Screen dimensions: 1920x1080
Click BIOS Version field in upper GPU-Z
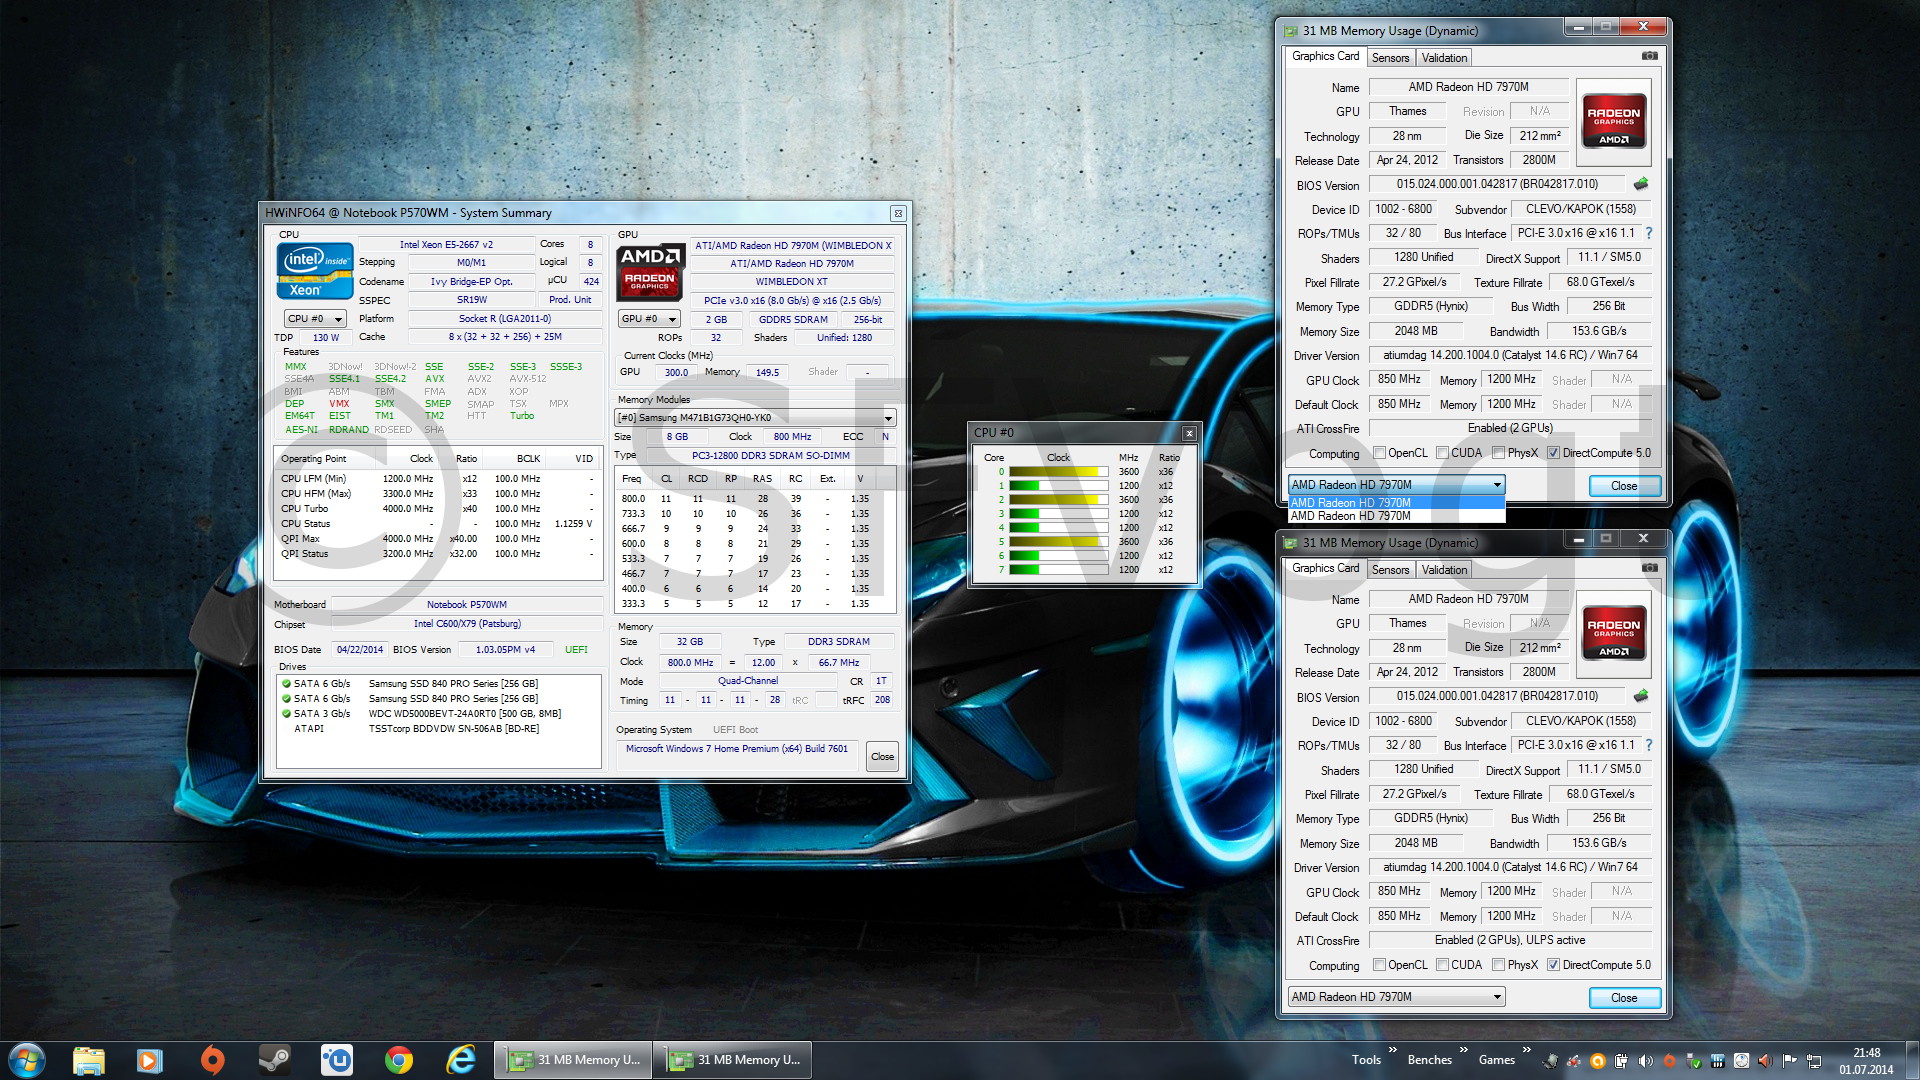click(x=1497, y=184)
